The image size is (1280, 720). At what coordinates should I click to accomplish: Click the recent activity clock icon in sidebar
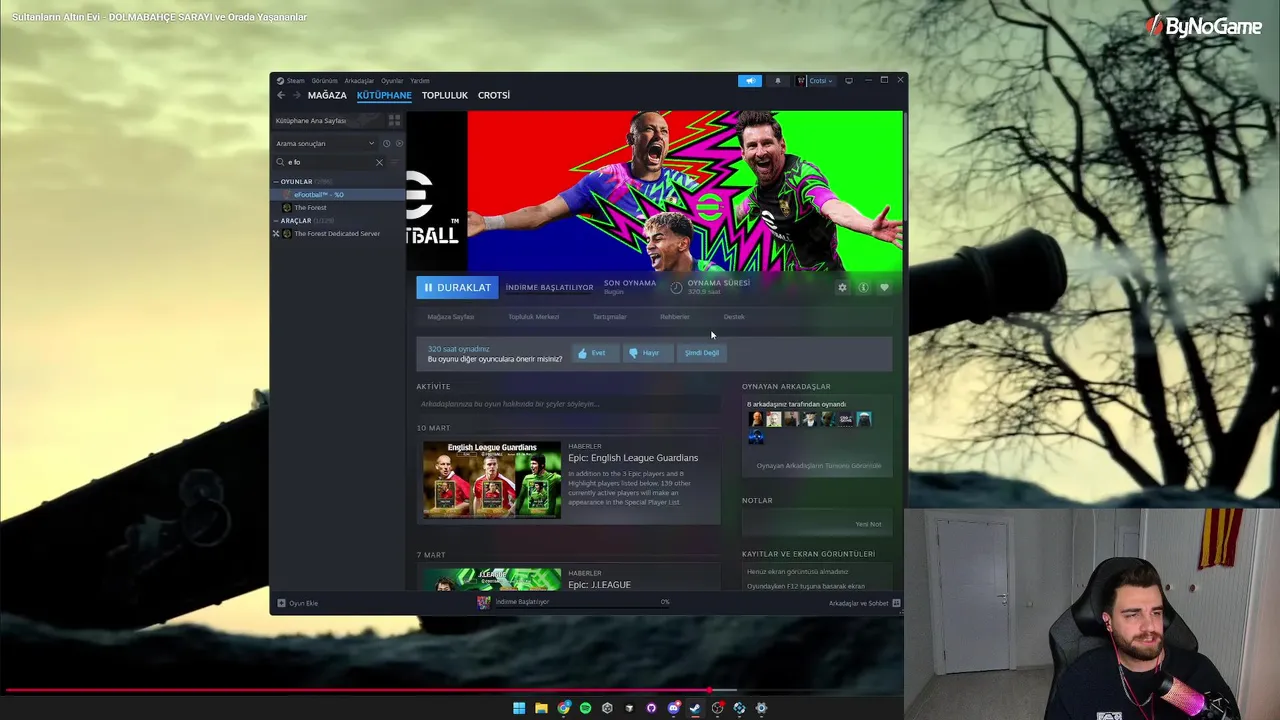[386, 143]
